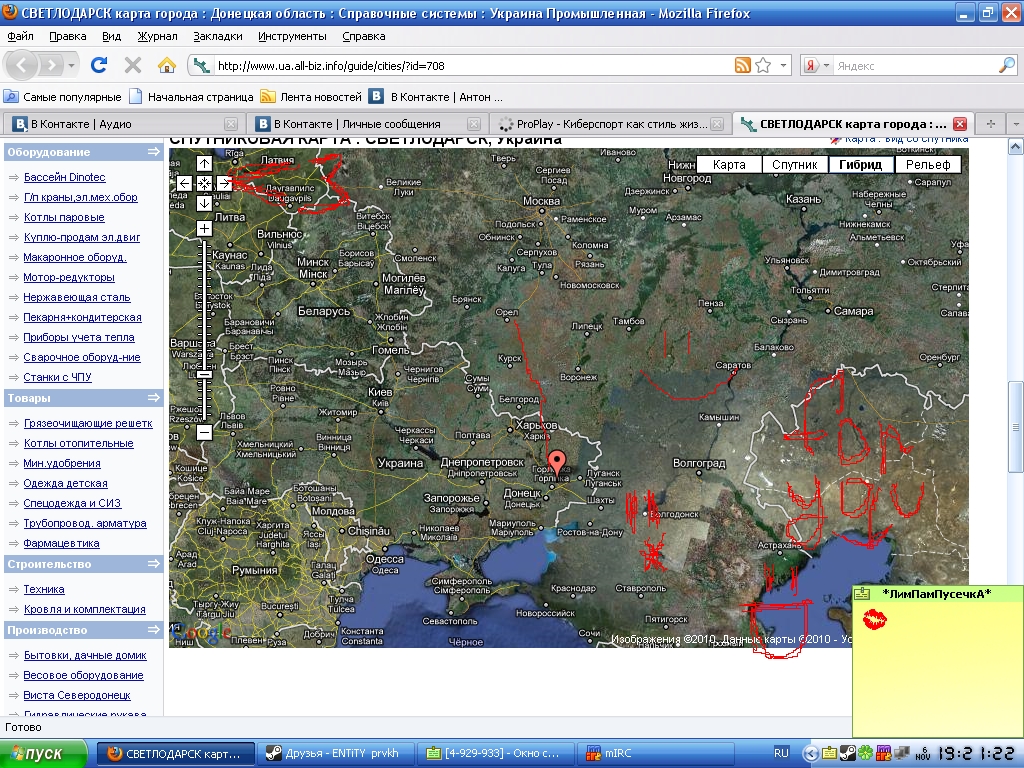Bookmark this page with the star icon
Image resolution: width=1024 pixels, height=768 pixels.
763,65
